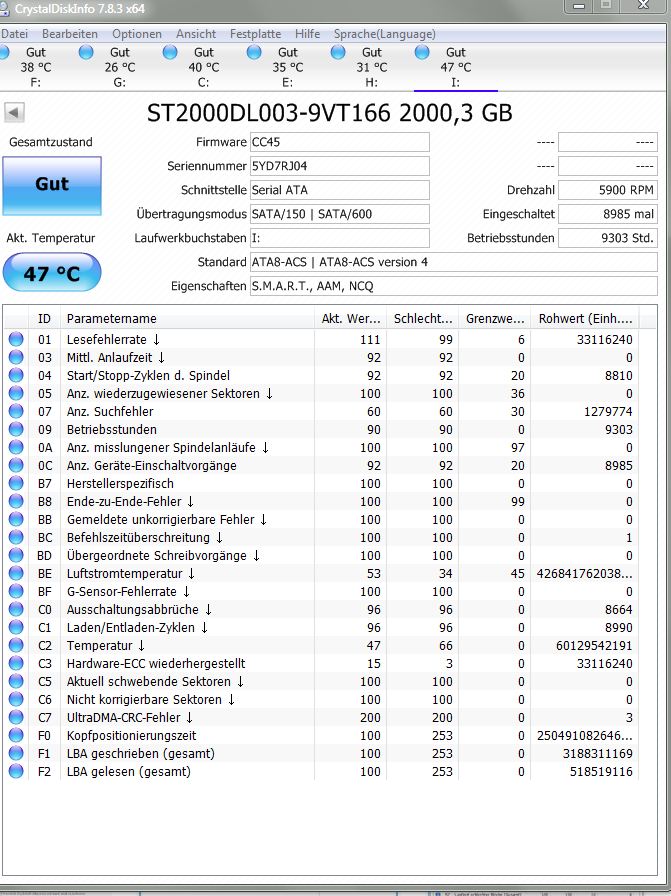Click the 47 °C temperature button
The width and height of the screenshot is (671, 896).
click(52, 273)
